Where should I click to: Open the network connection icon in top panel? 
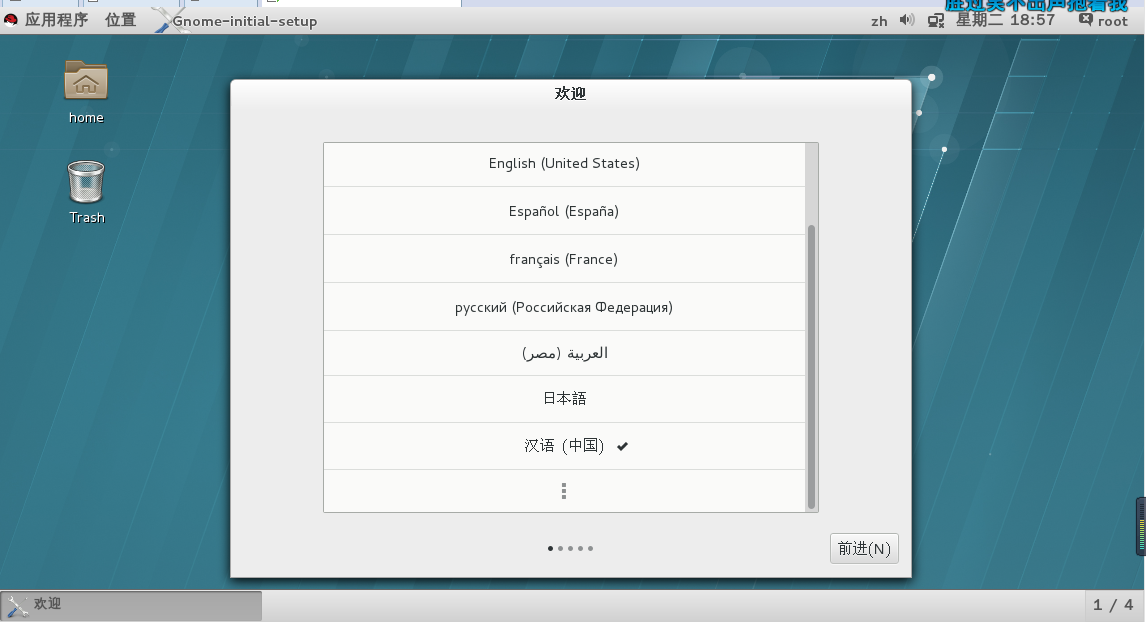pyautogui.click(x=936, y=20)
